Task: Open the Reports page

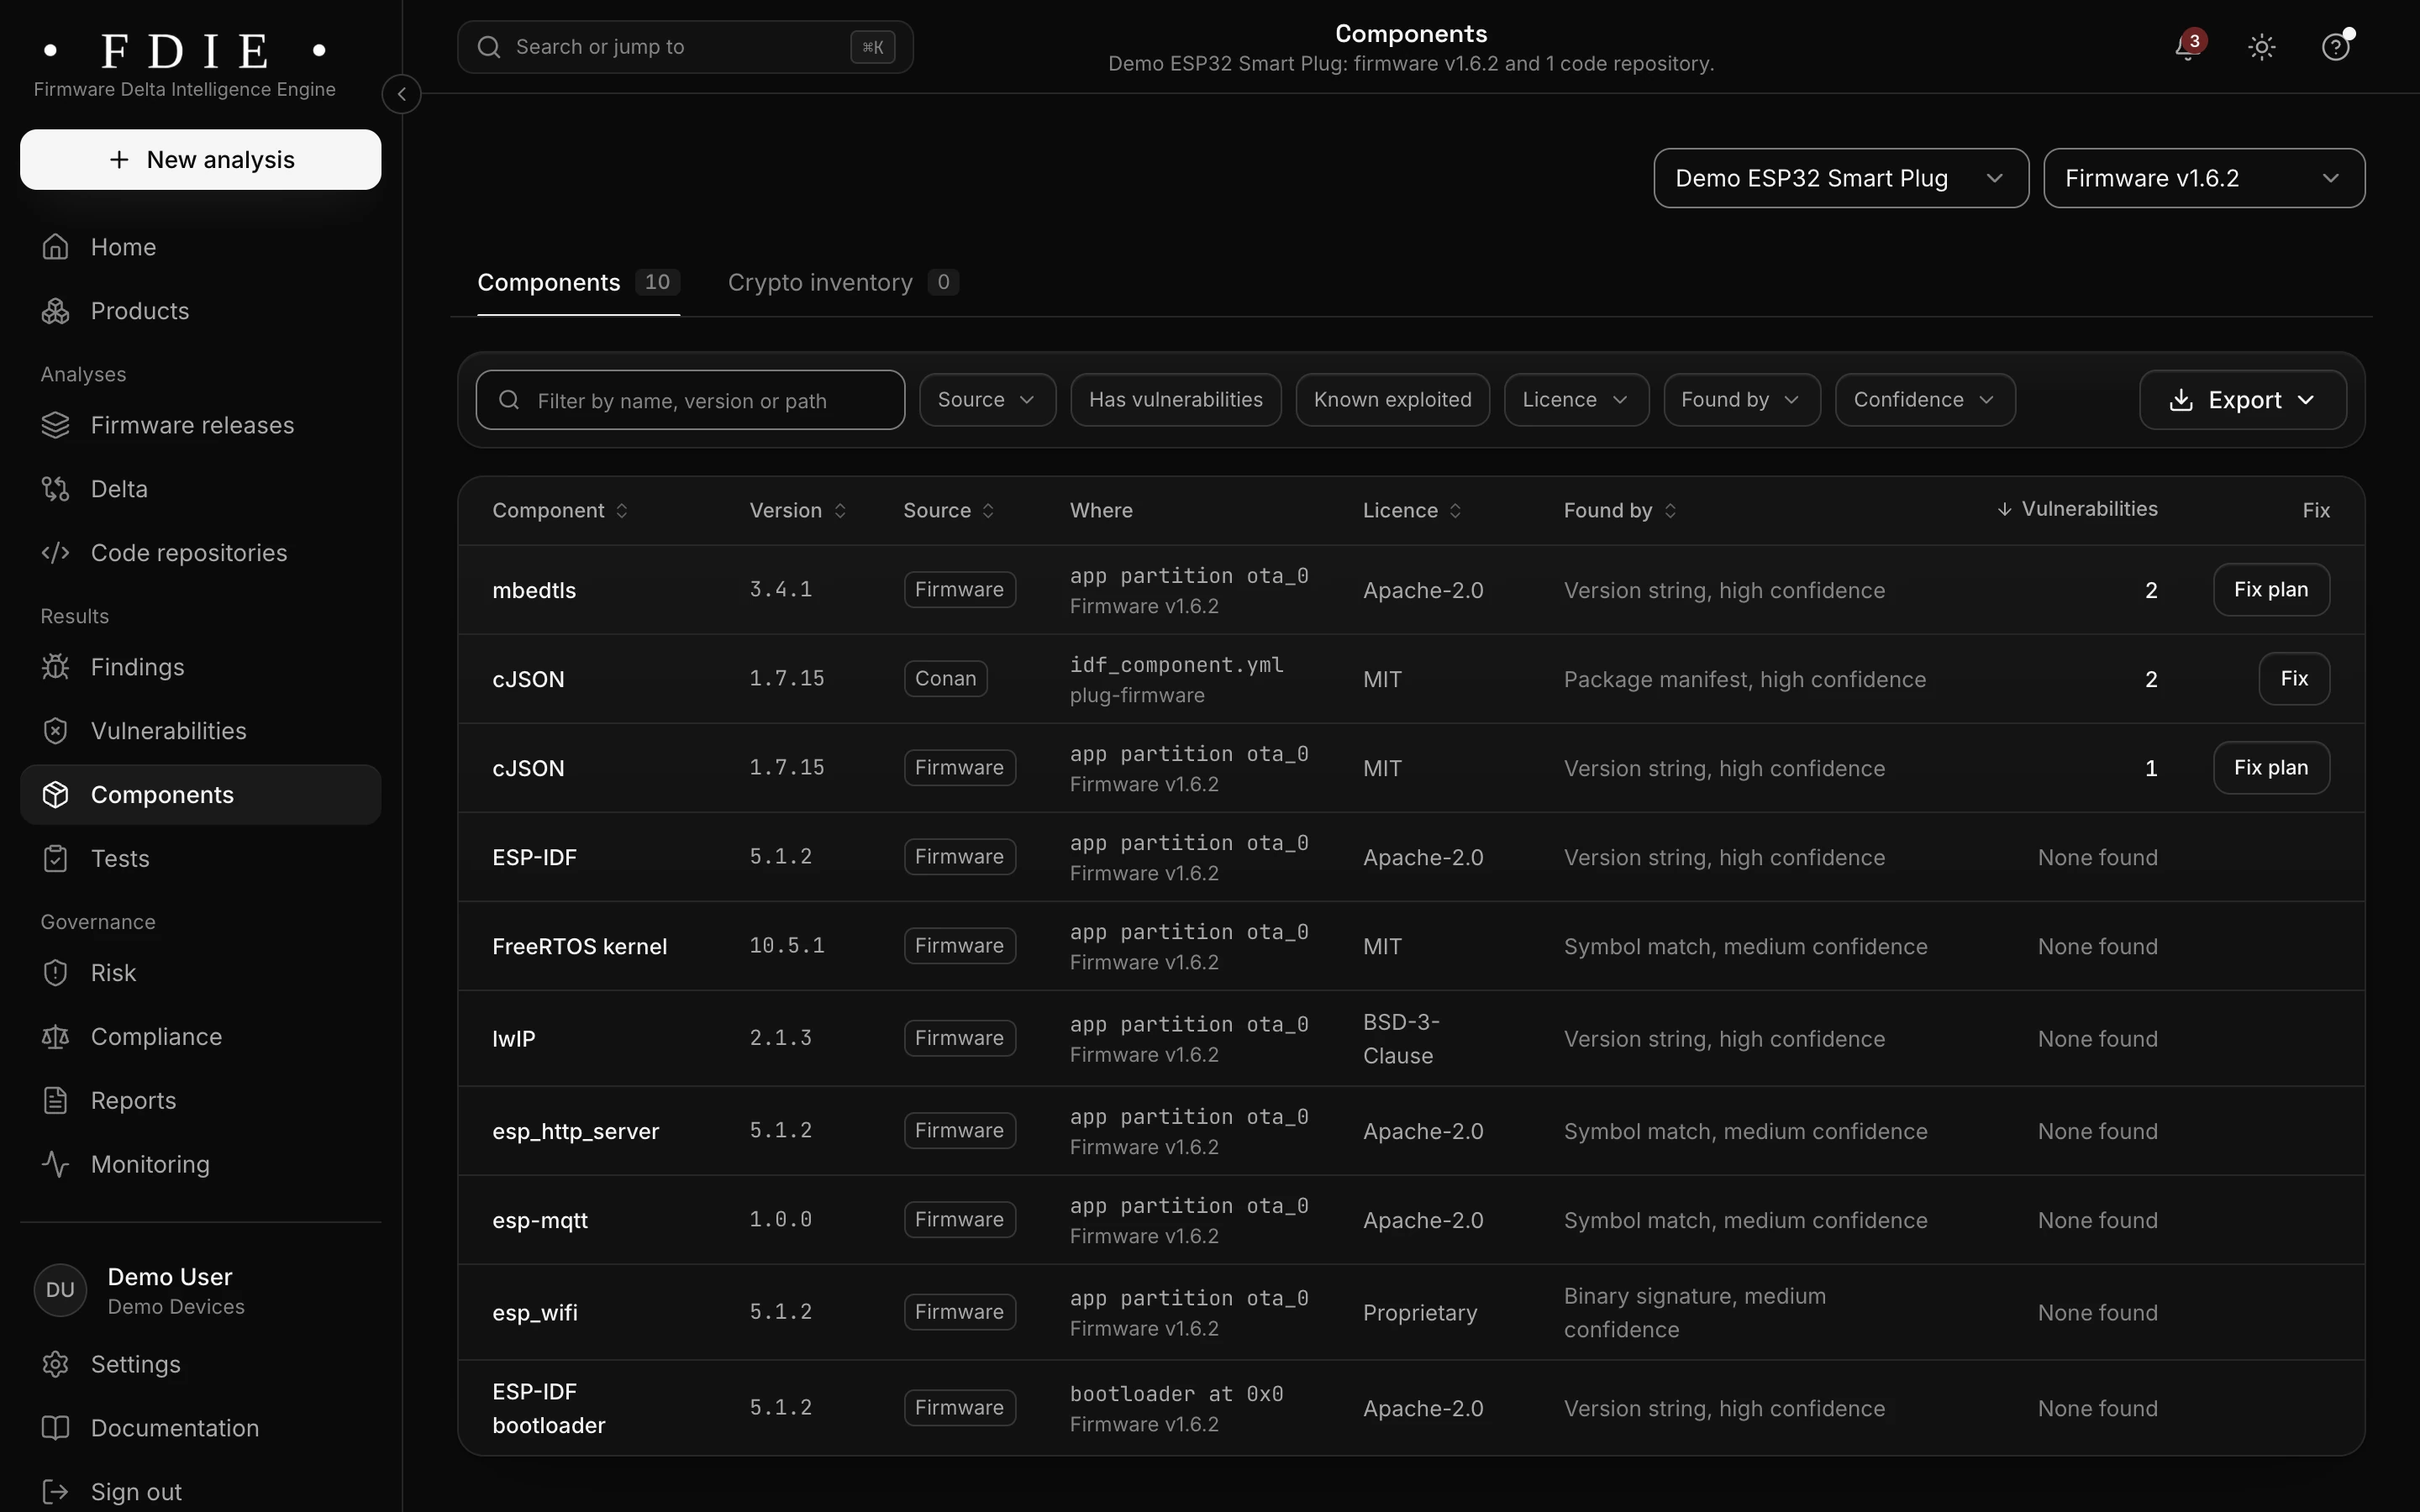Action: [200, 1101]
